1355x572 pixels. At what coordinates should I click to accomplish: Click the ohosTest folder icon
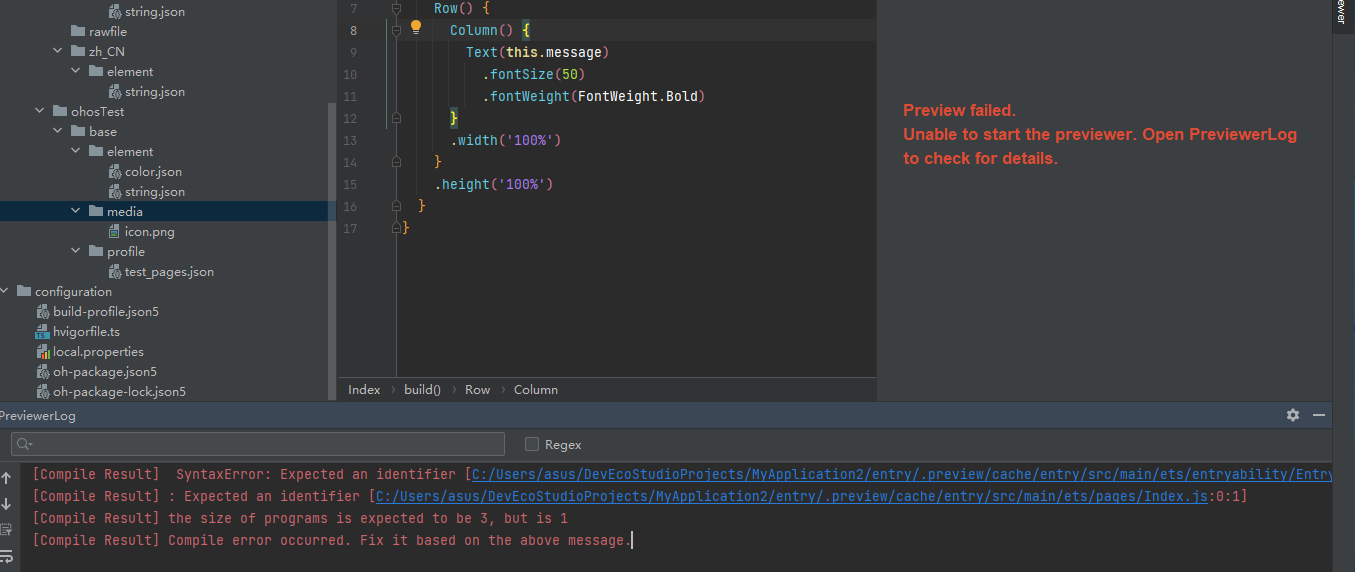coord(61,111)
